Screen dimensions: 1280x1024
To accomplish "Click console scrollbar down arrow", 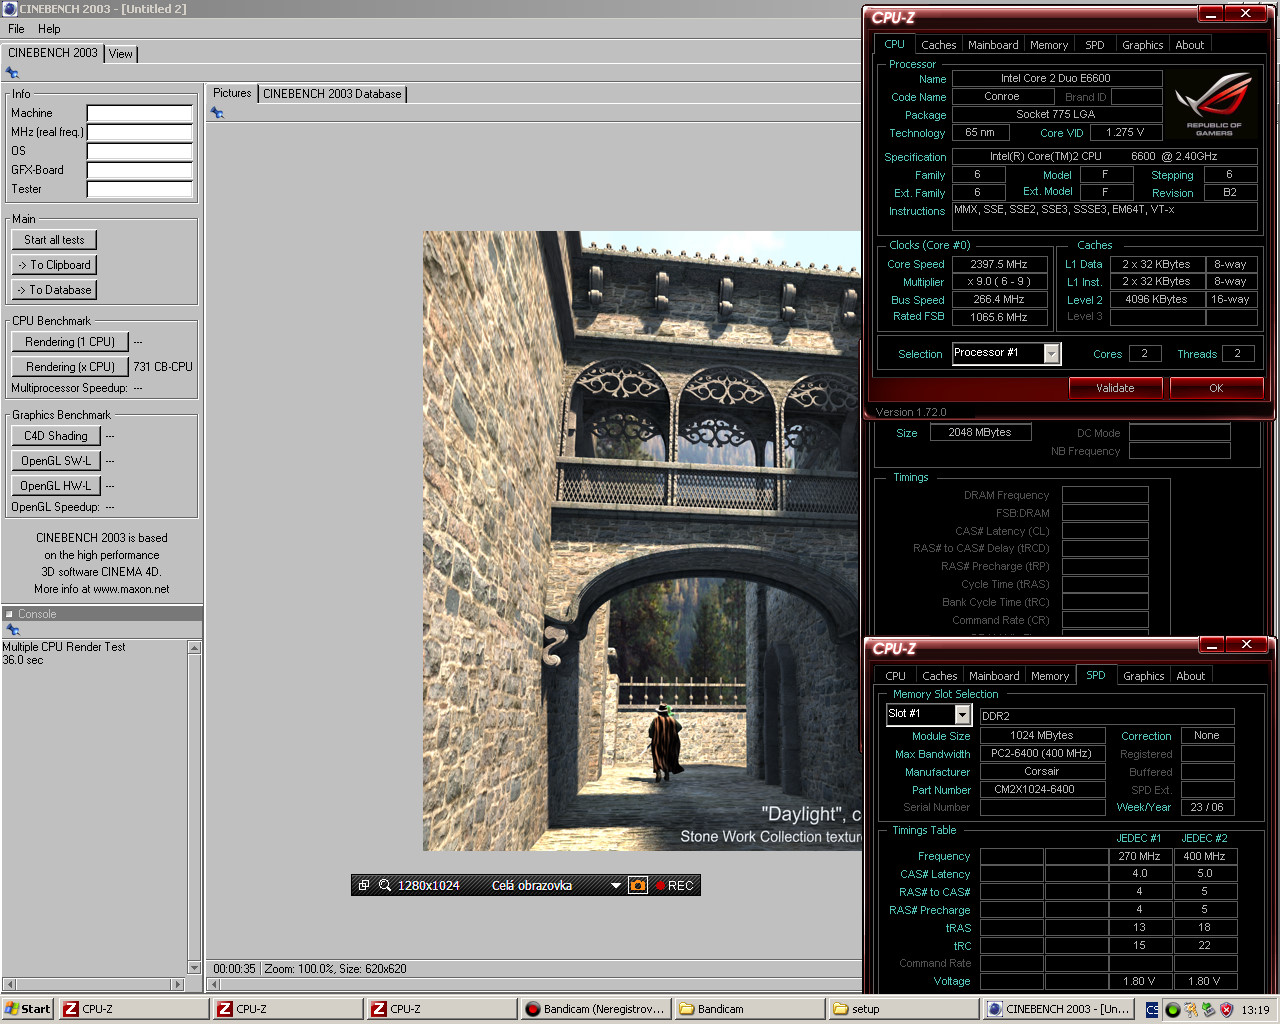I will point(194,967).
